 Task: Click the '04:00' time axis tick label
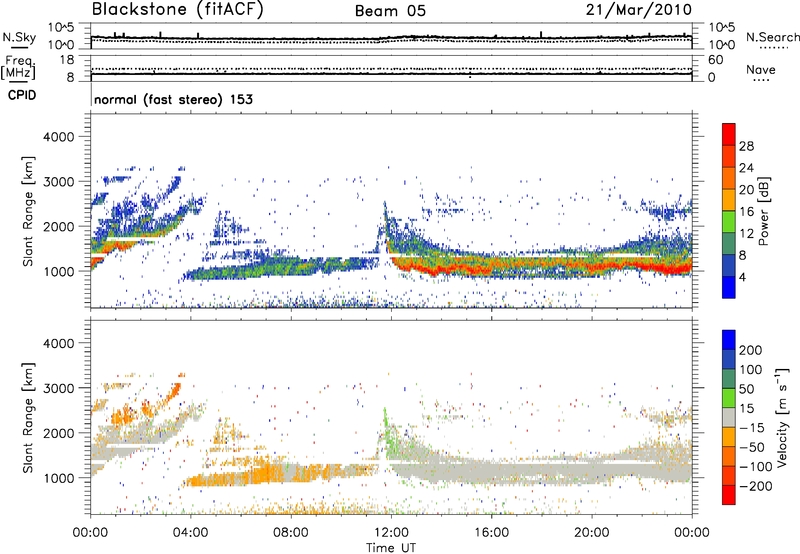191,533
